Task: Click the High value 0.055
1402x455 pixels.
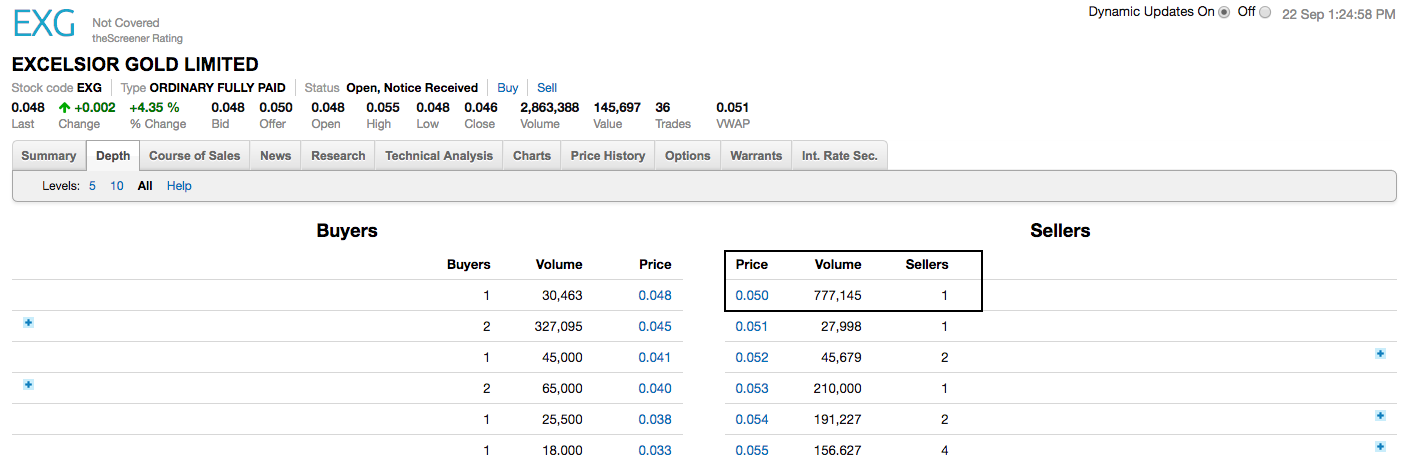Action: pos(383,108)
